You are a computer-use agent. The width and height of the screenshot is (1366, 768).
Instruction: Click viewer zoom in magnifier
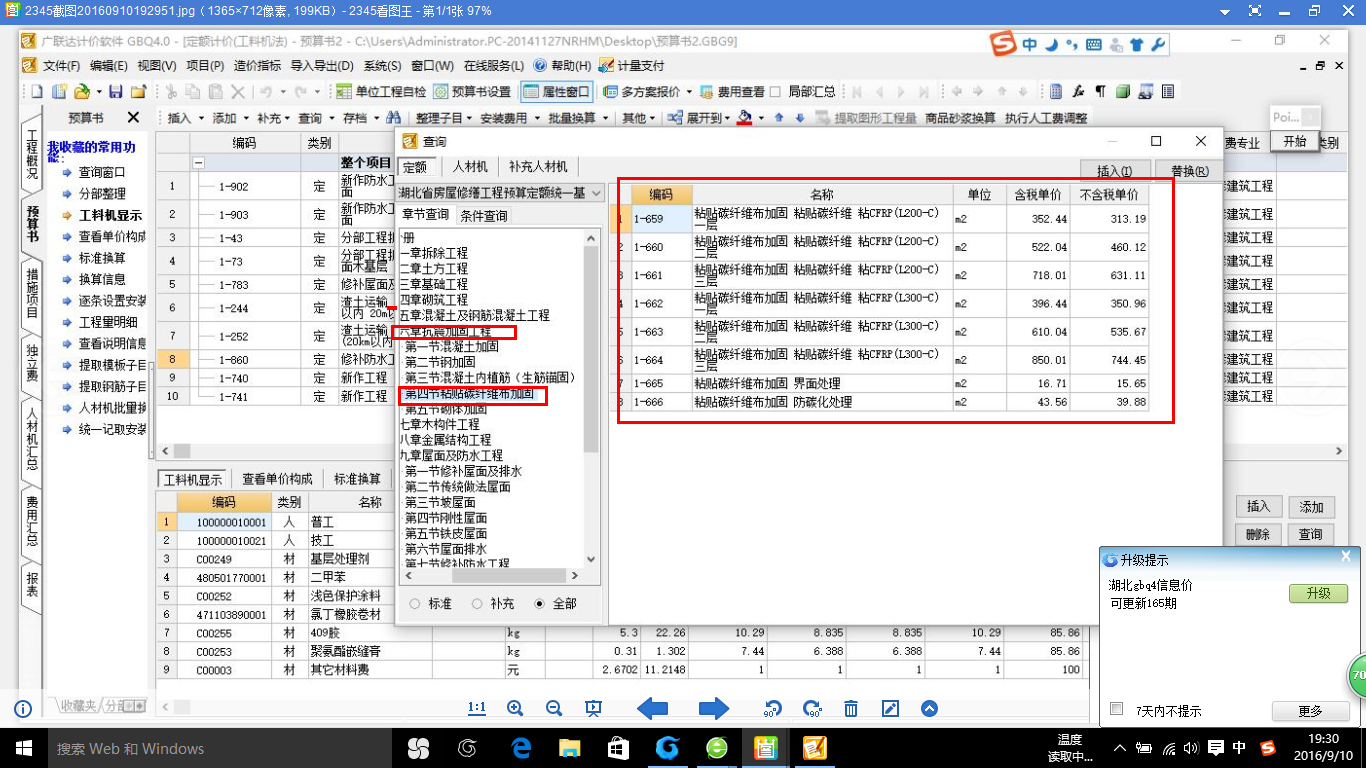click(515, 708)
